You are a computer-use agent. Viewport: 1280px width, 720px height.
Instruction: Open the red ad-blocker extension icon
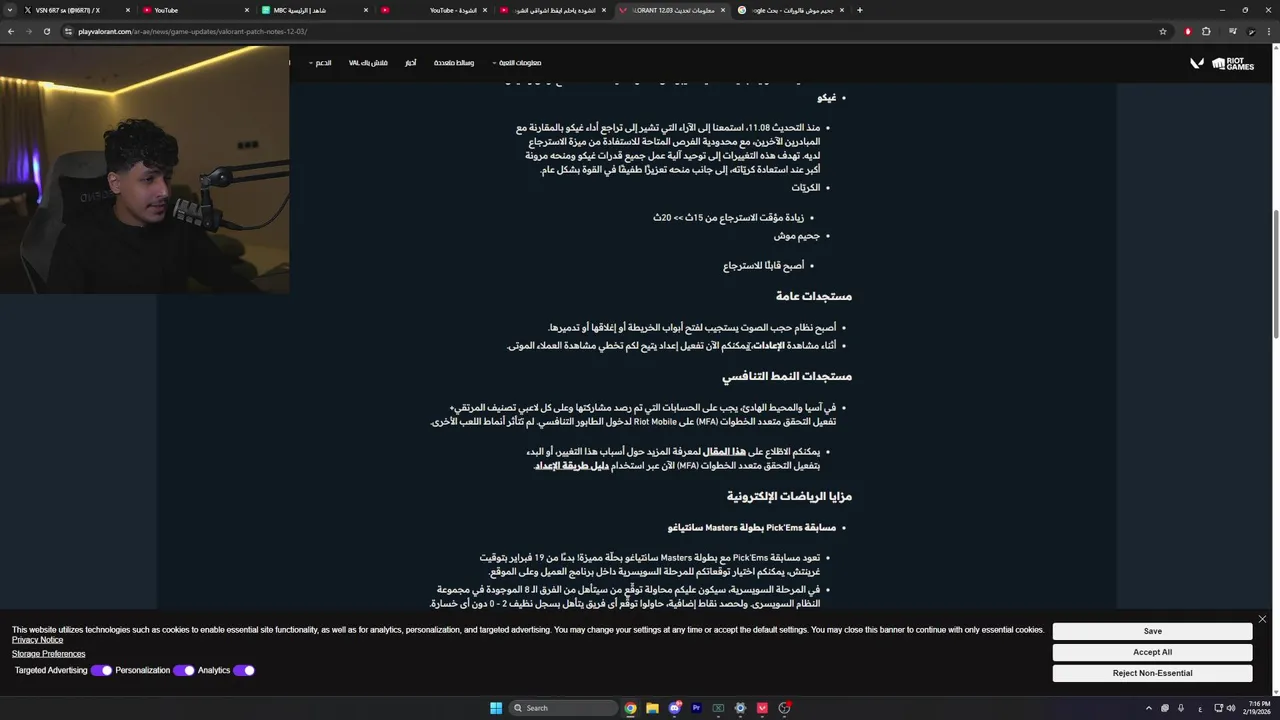click(1188, 31)
